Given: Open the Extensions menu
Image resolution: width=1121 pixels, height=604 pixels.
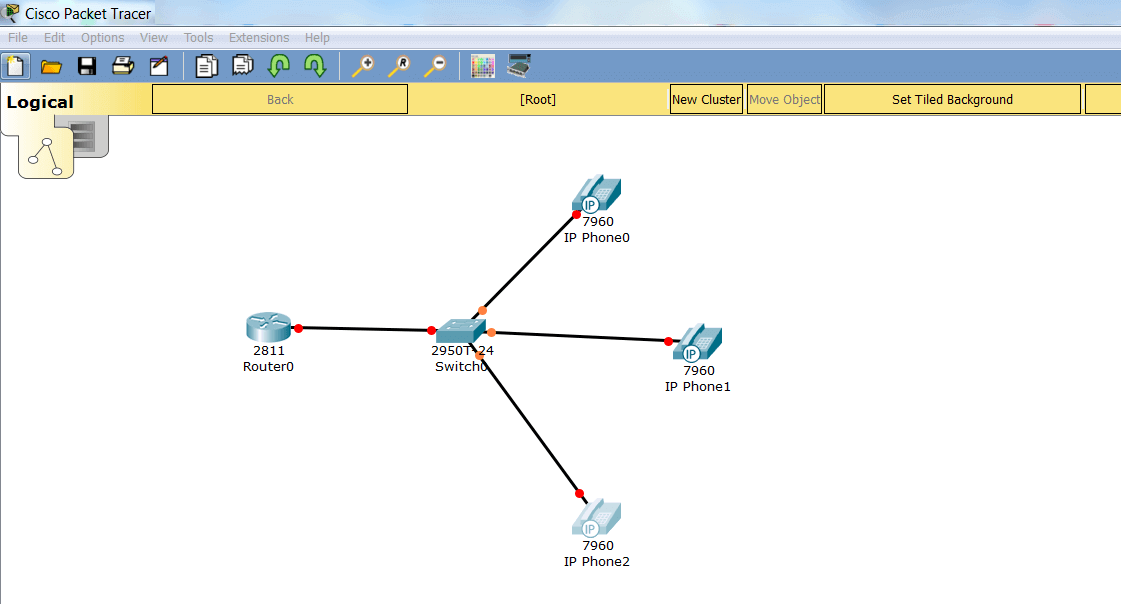Looking at the screenshot, I should point(259,38).
